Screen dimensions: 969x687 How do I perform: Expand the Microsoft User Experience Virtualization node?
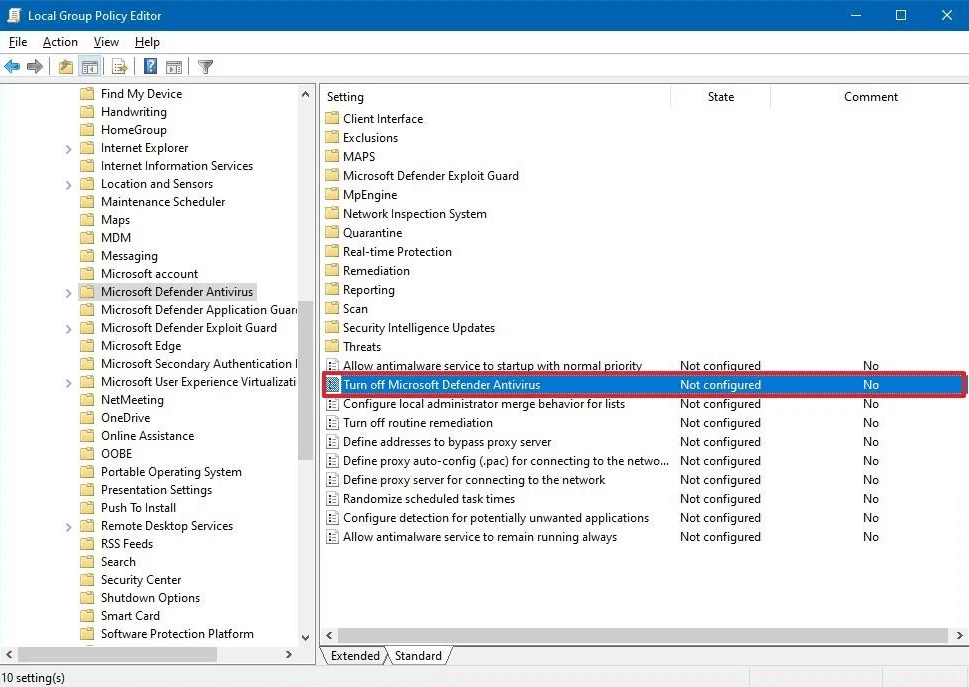[69, 383]
